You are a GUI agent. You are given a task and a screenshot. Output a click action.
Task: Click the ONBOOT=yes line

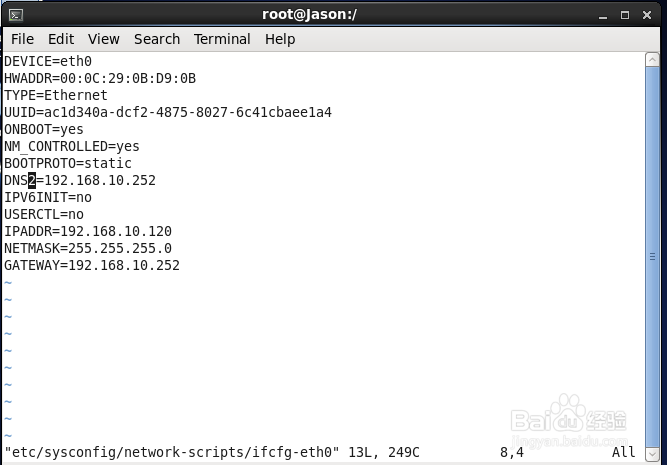tap(44, 129)
